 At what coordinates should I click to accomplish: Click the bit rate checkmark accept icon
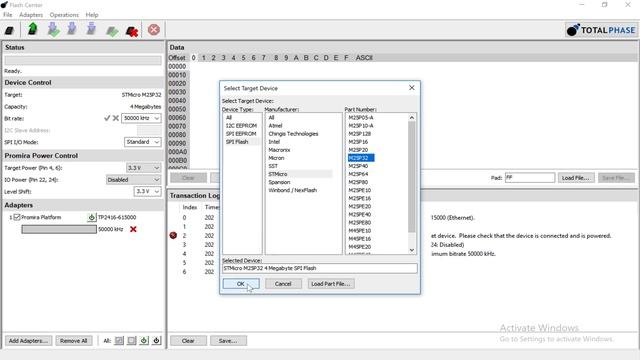[x=107, y=118]
